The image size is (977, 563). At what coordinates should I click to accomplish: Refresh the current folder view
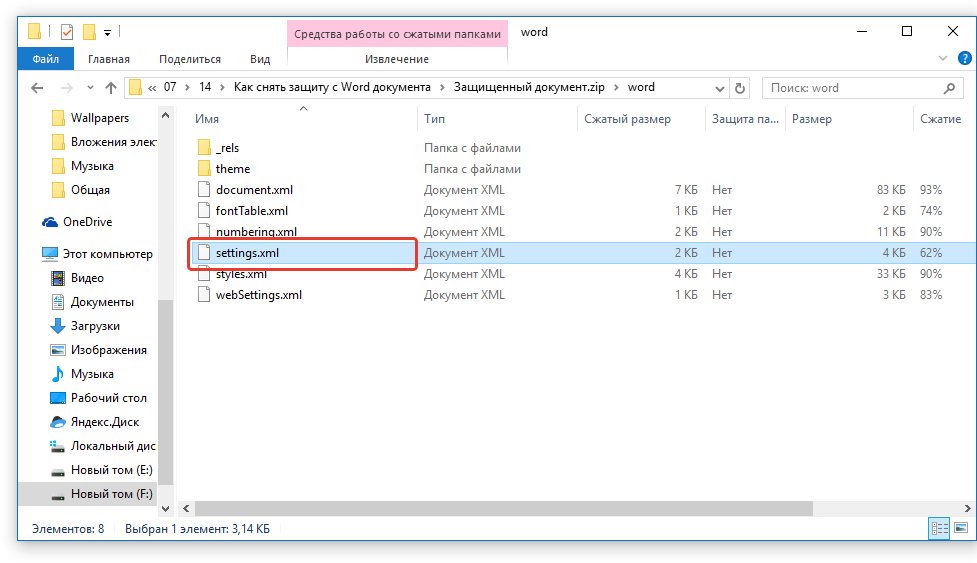[740, 88]
